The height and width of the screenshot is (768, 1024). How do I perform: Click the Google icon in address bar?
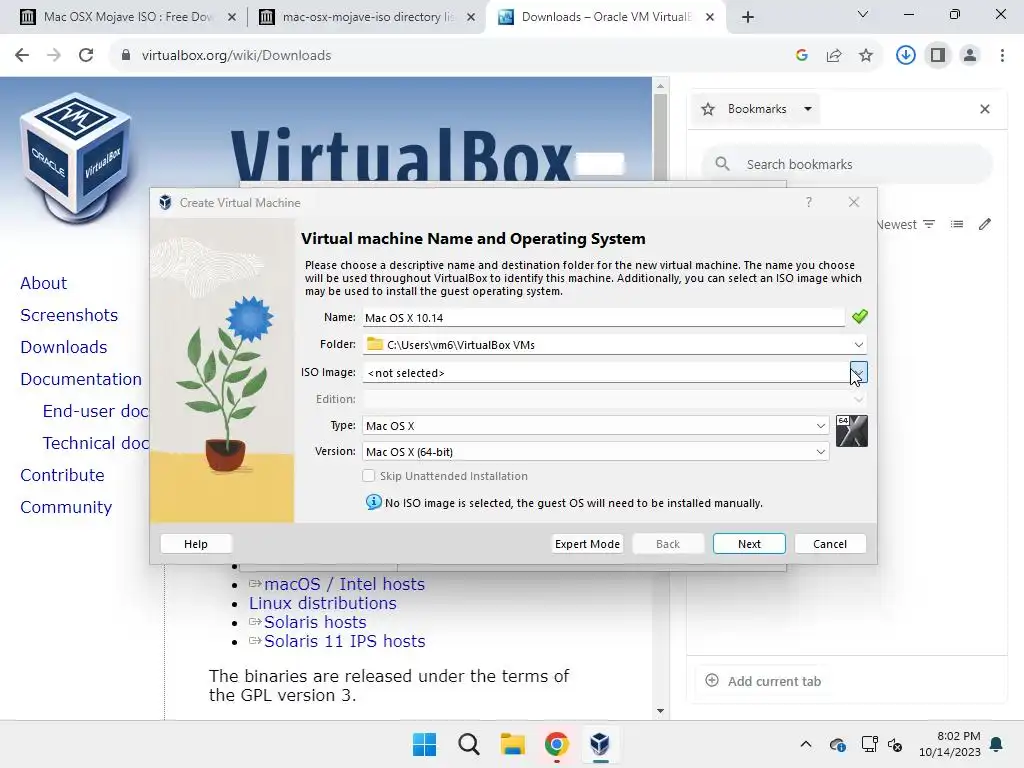(x=802, y=56)
